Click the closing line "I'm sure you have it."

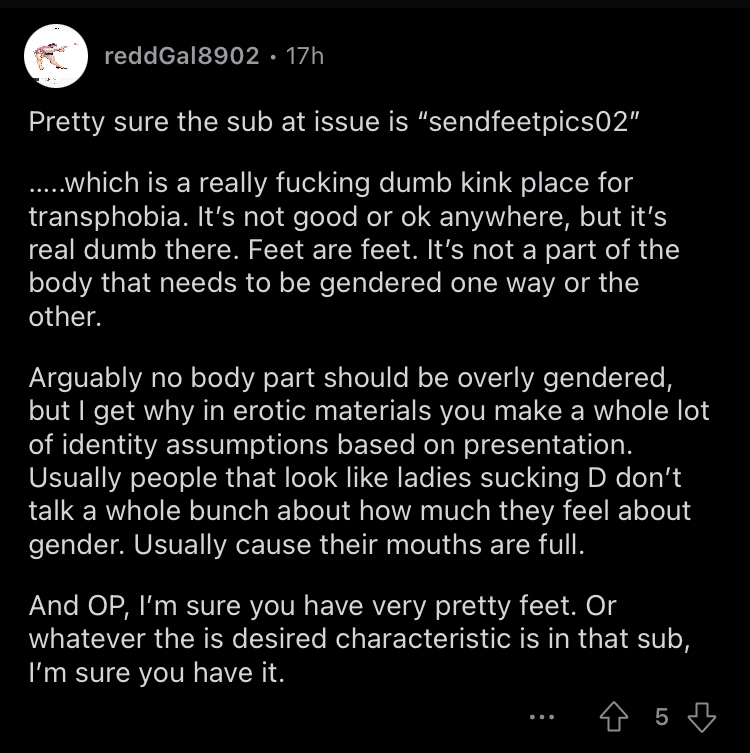point(157,672)
